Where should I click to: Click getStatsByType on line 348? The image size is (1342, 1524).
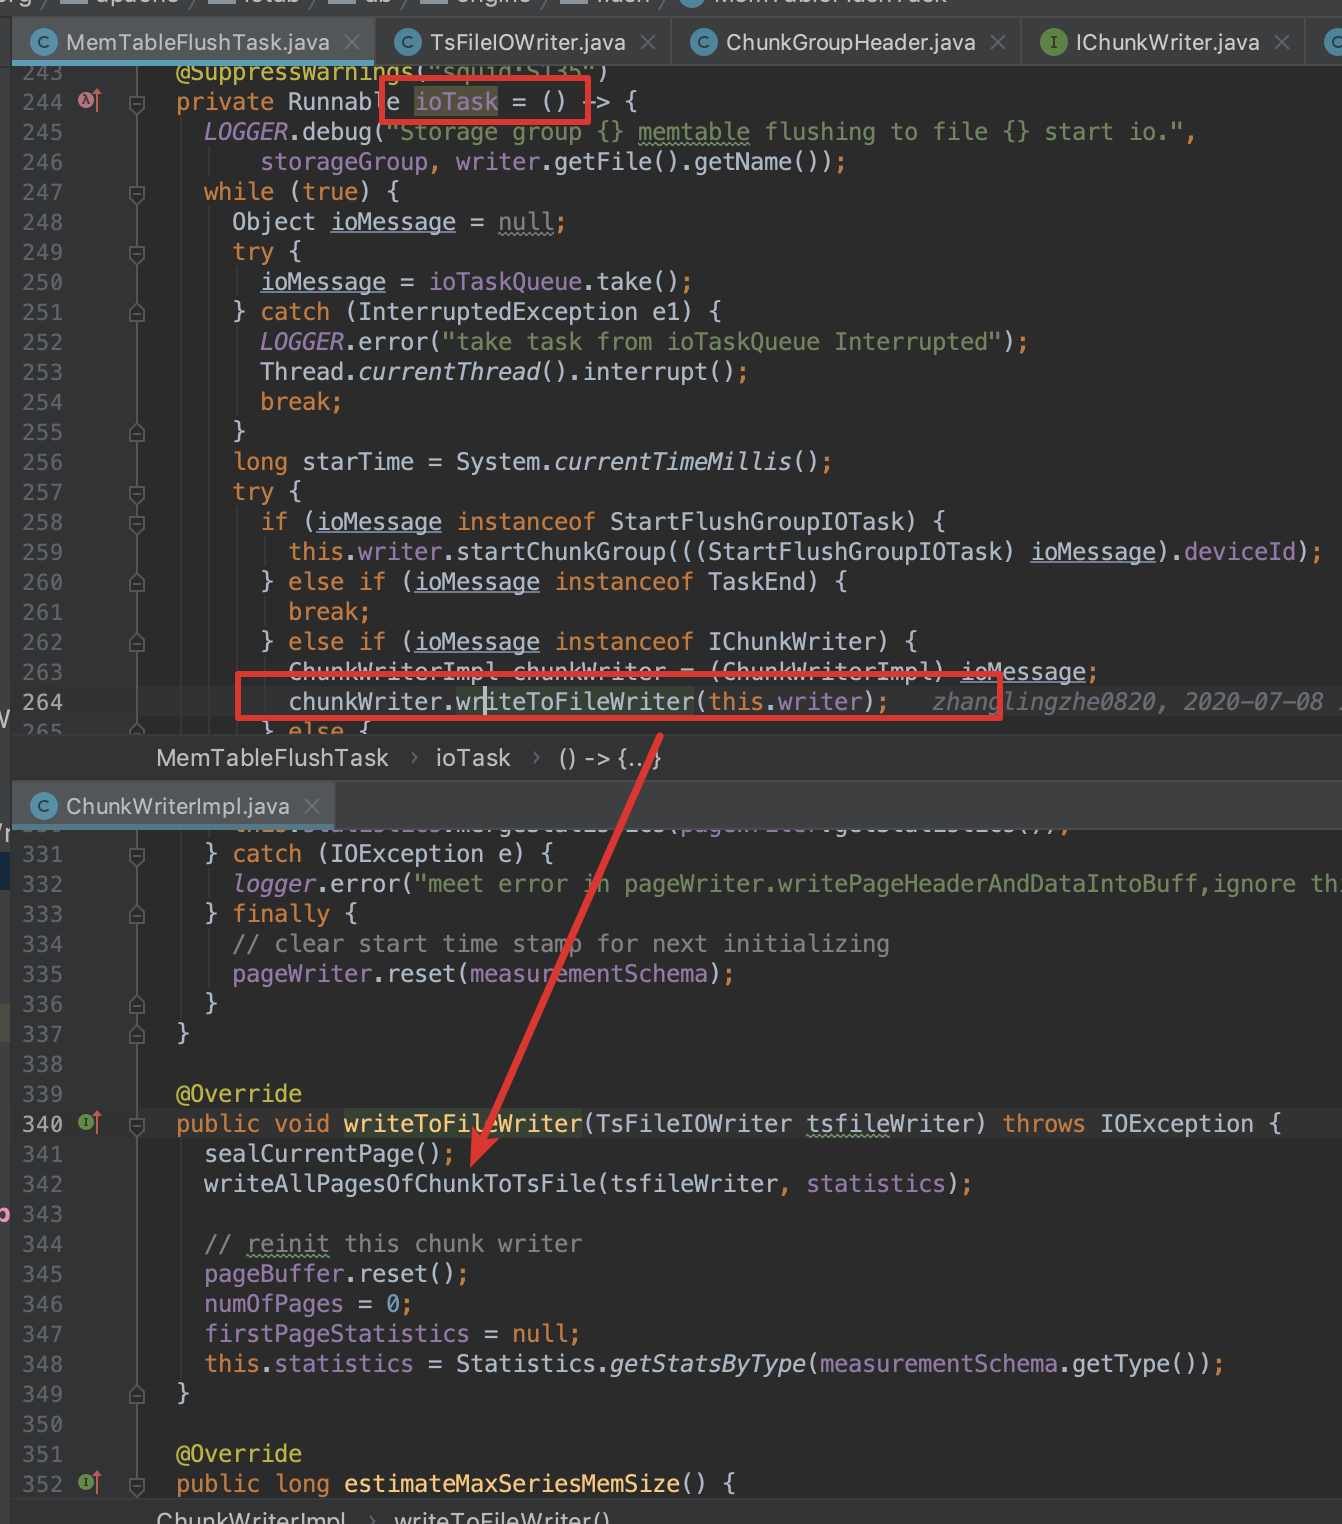pos(707,1363)
